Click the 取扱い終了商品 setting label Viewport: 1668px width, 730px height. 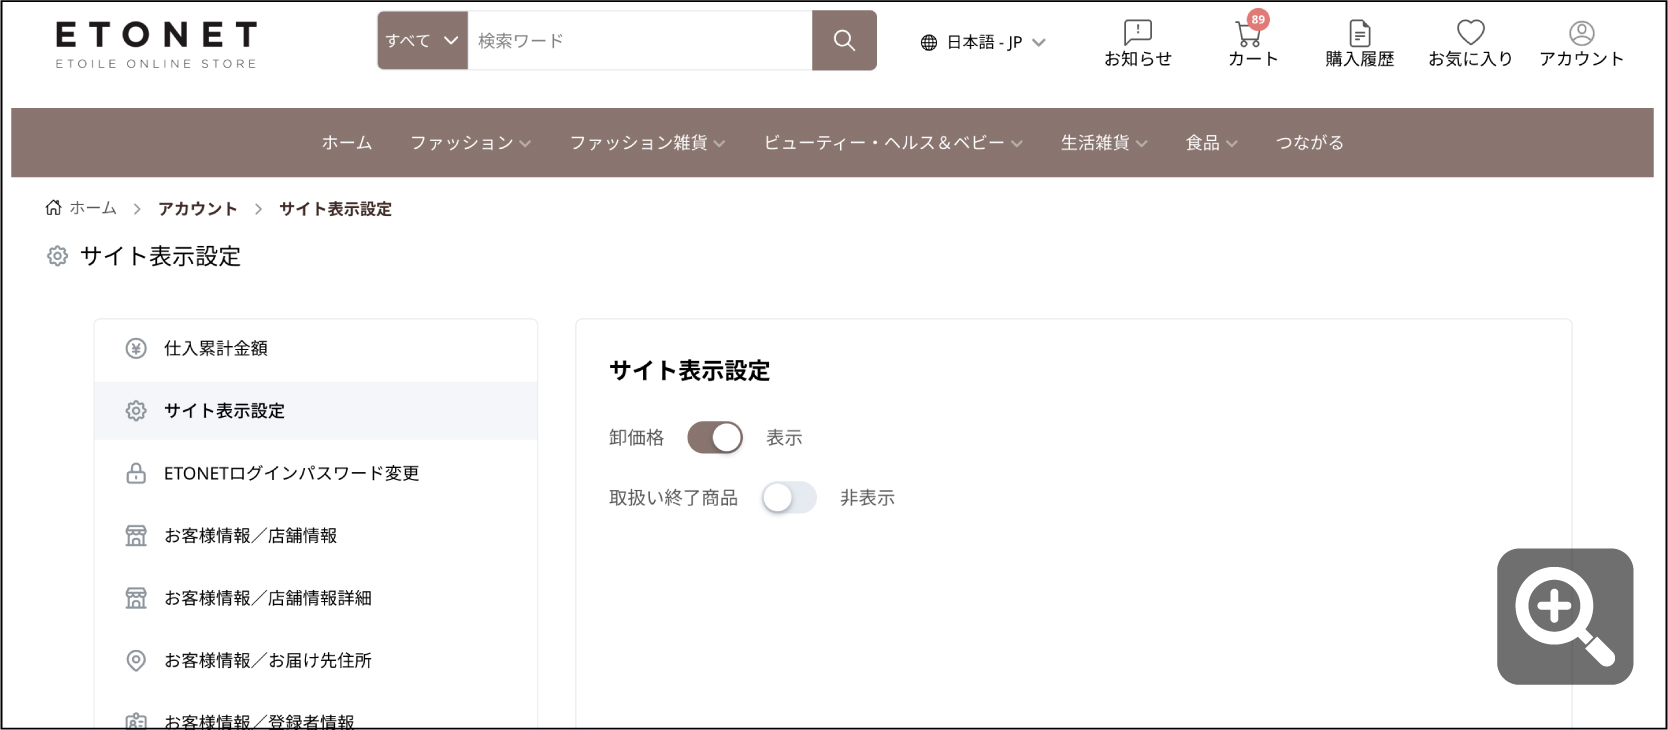pos(673,498)
